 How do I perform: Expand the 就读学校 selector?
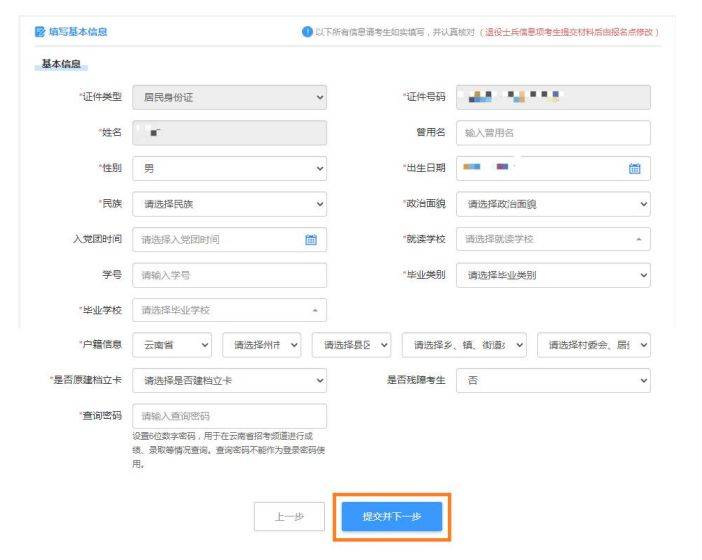pos(553,239)
